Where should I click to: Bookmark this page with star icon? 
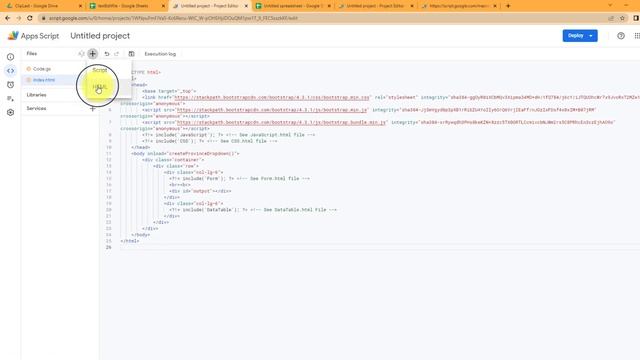click(622, 18)
